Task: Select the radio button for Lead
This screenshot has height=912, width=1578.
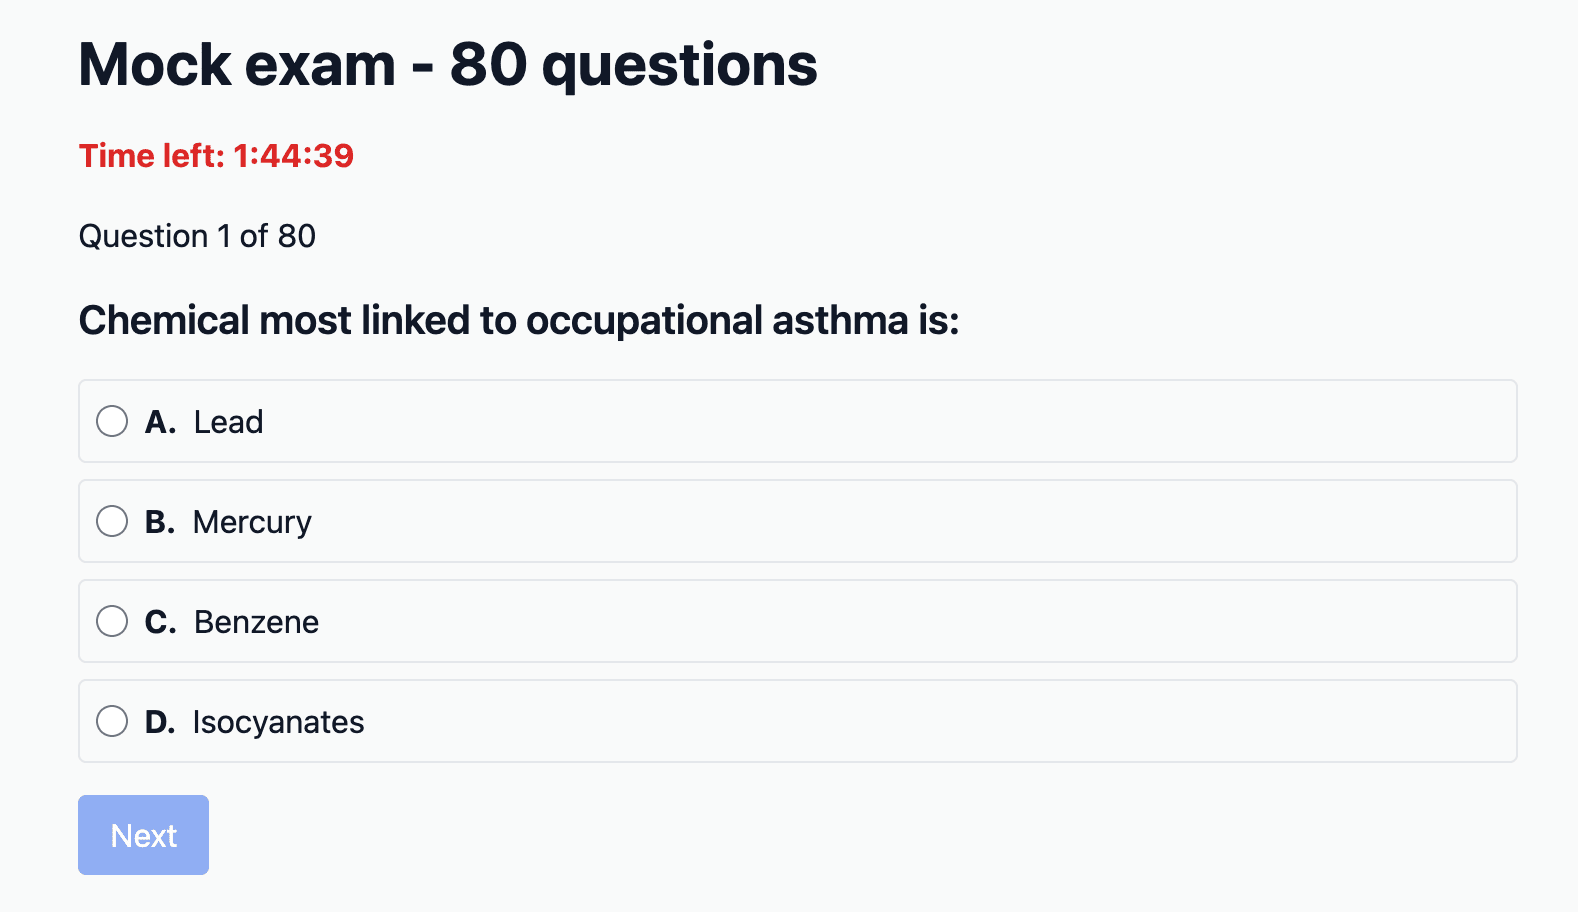Action: pos(112,421)
